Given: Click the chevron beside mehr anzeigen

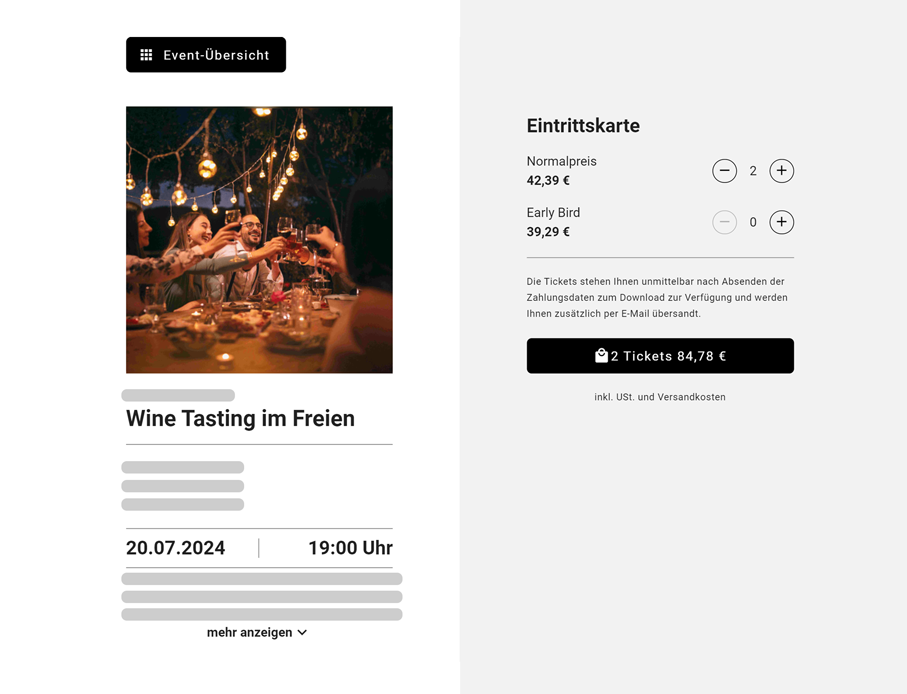Looking at the screenshot, I should tap(302, 632).
